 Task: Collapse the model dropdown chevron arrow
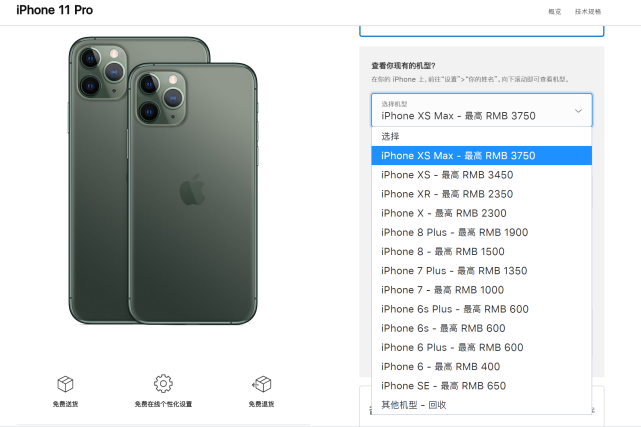[578, 111]
